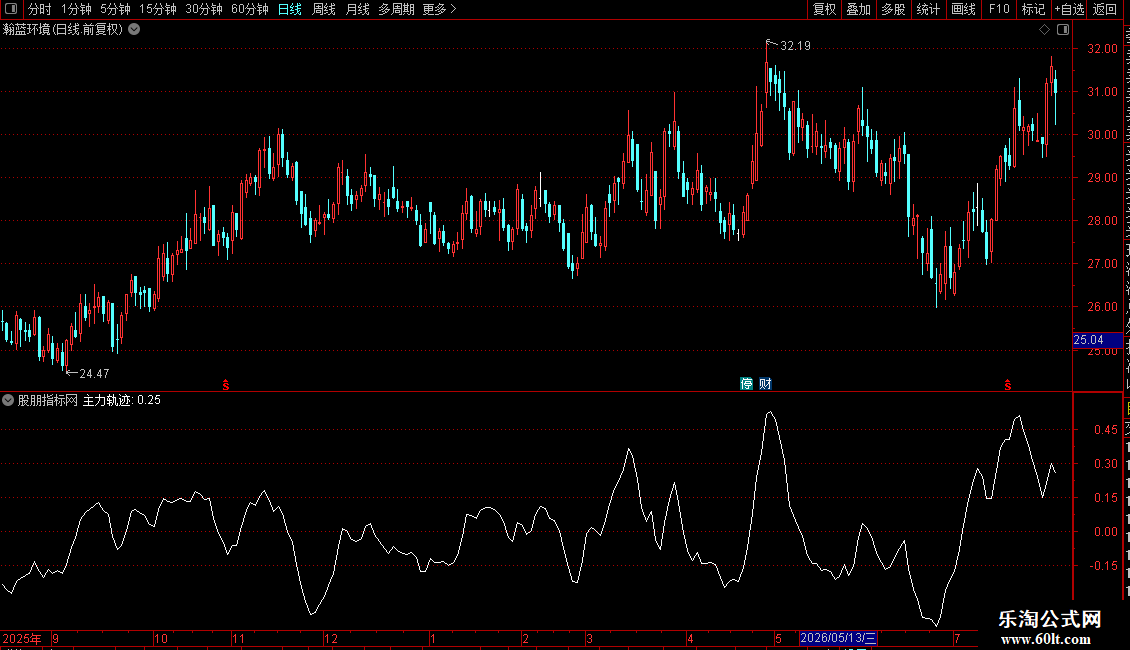Click the month 3 marker on timeline
This screenshot has height=650, width=1130.
(590, 638)
